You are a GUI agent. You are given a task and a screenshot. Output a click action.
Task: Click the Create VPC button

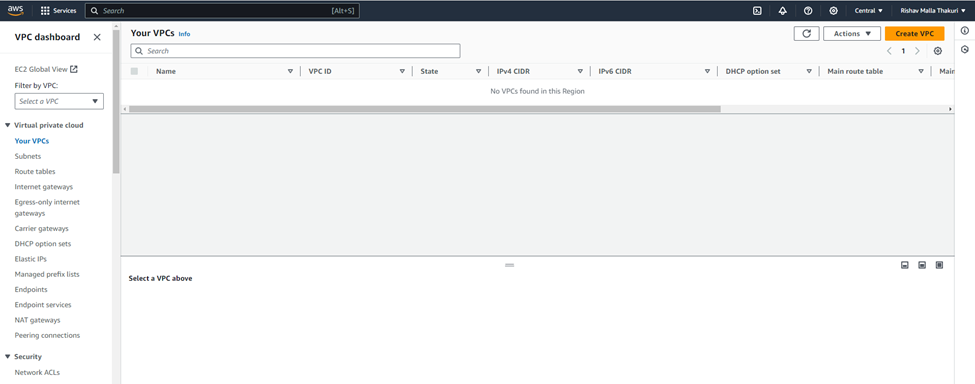(915, 34)
